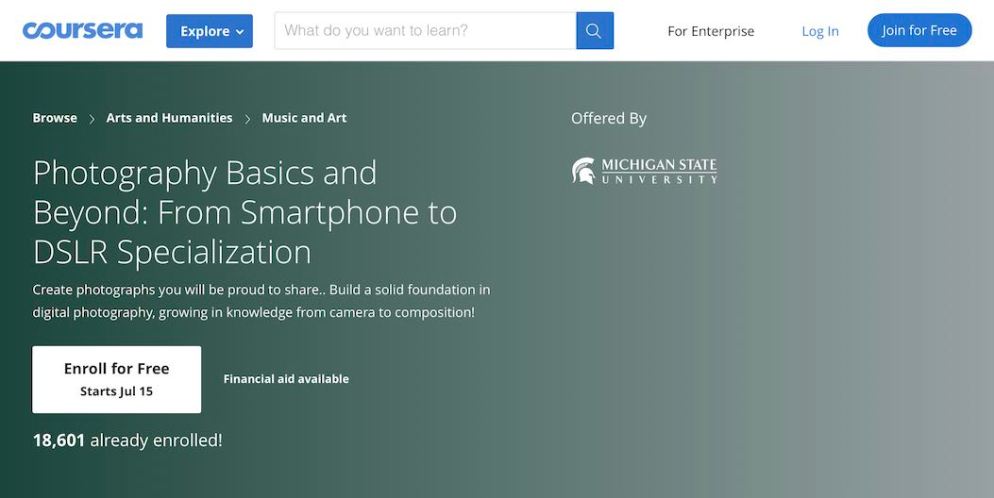Open the For Enterprise page
The height and width of the screenshot is (498, 994).
(711, 31)
